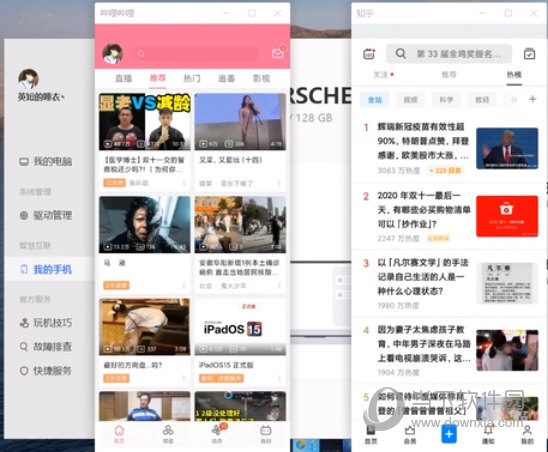
Task: Open the Bilibili 影视 tab
Action: (x=261, y=78)
